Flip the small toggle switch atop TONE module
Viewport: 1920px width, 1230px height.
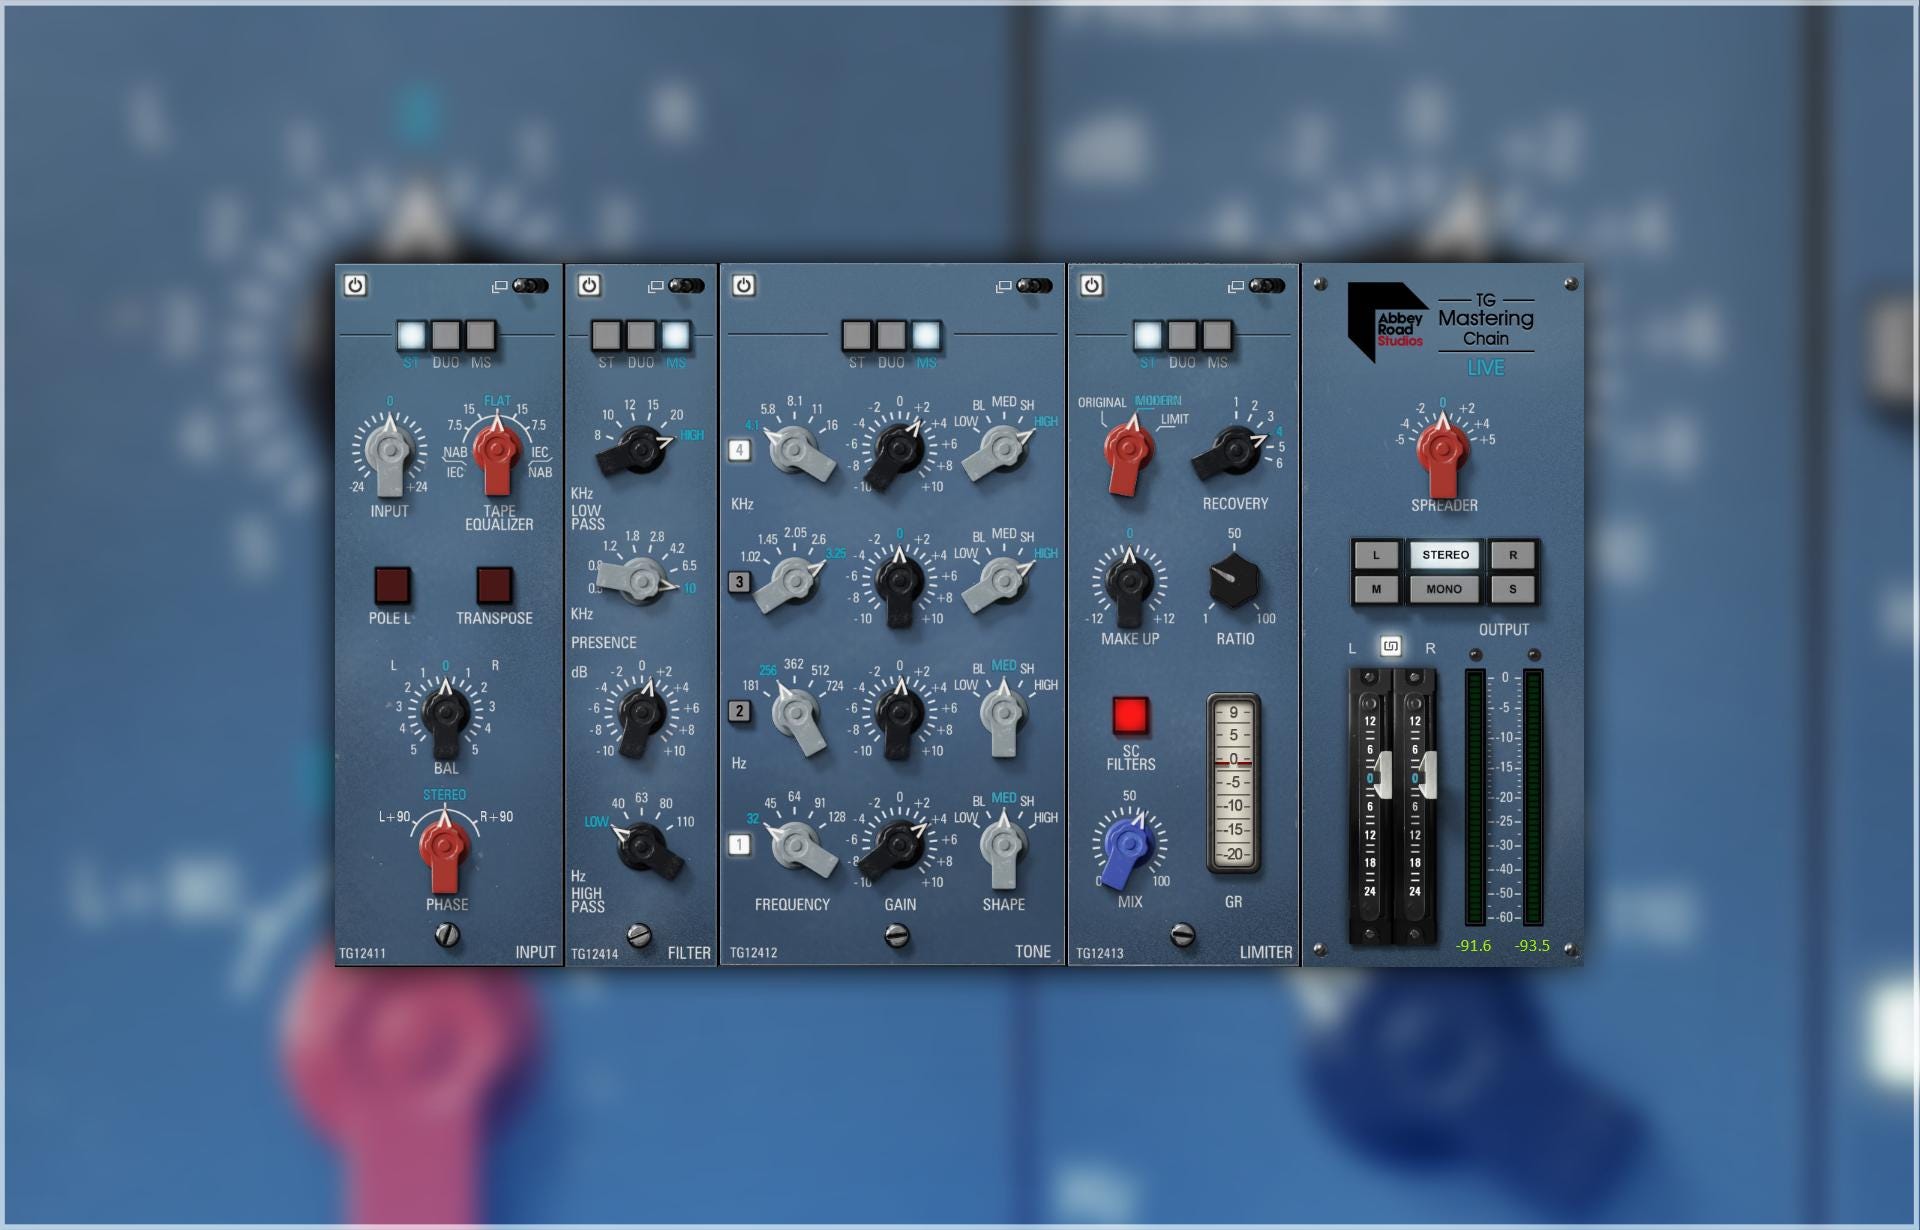(x=1035, y=286)
